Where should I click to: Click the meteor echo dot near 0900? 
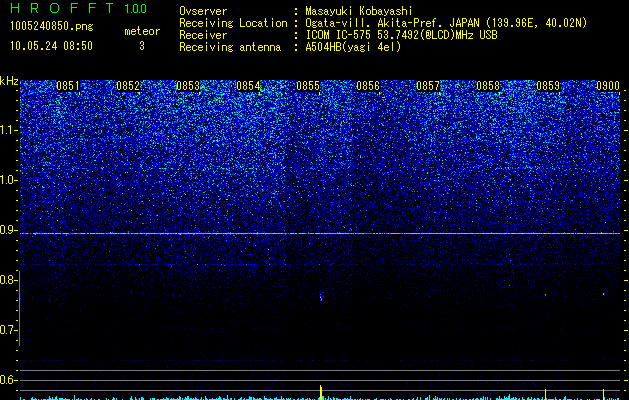pyautogui.click(x=604, y=294)
